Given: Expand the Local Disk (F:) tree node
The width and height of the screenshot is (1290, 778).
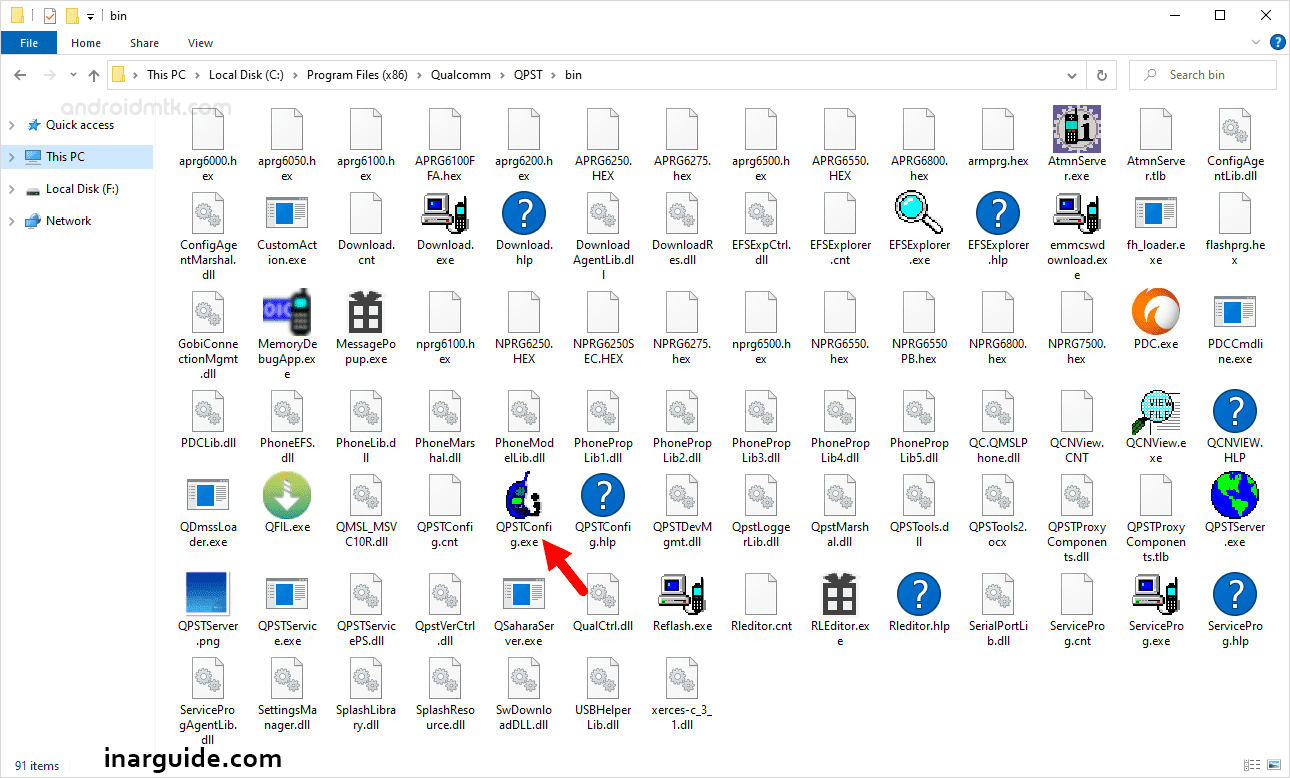Looking at the screenshot, I should (11, 189).
